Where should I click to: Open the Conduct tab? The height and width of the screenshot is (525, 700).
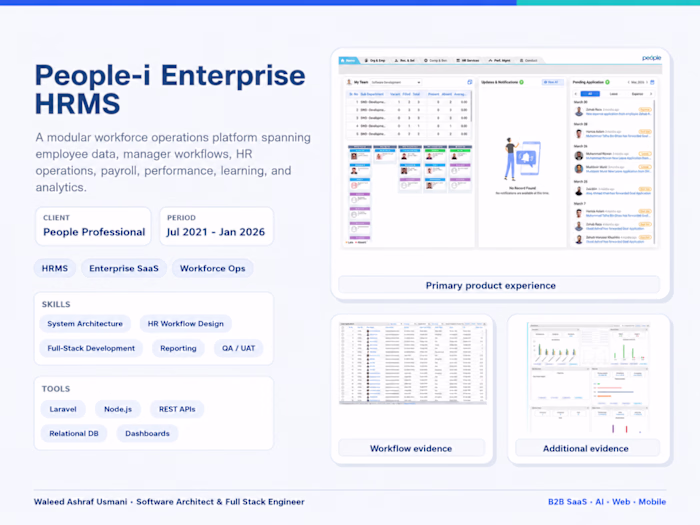(529, 60)
